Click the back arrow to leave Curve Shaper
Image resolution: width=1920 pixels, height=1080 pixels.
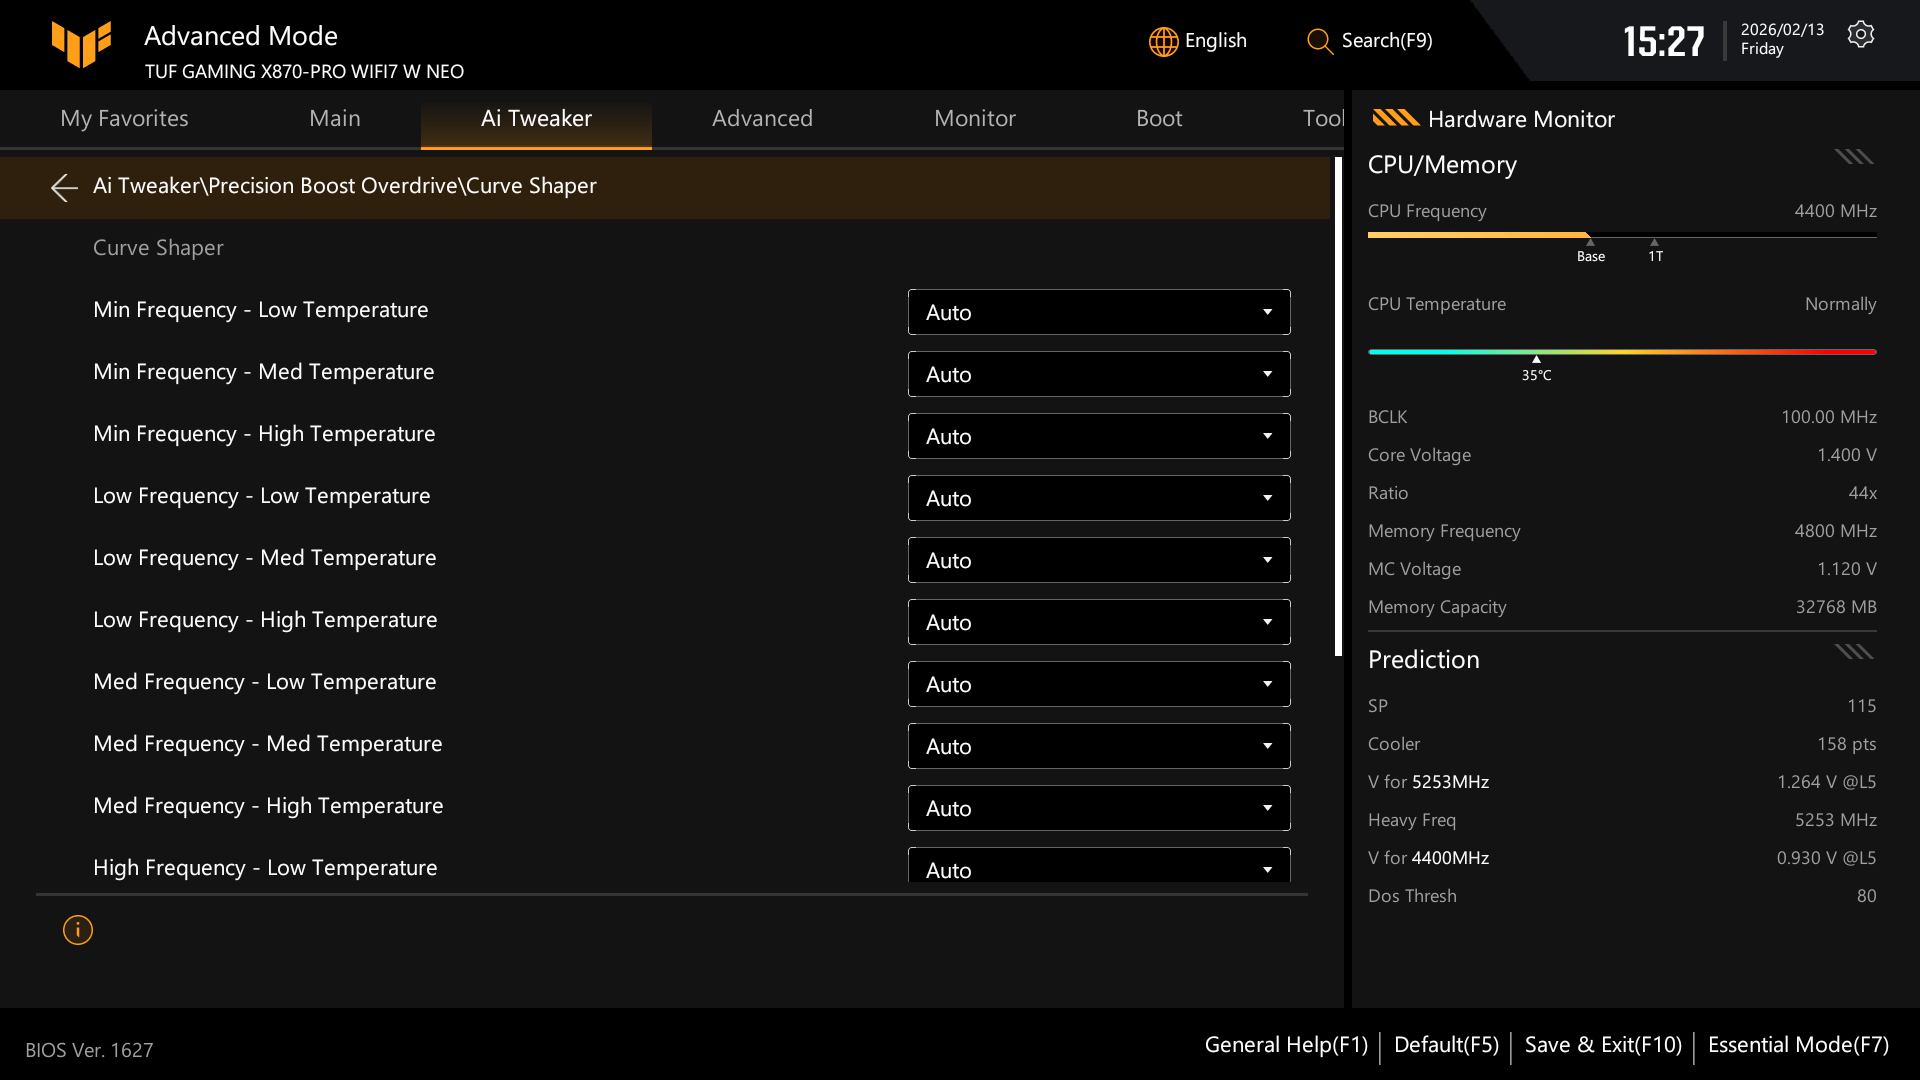pos(64,187)
